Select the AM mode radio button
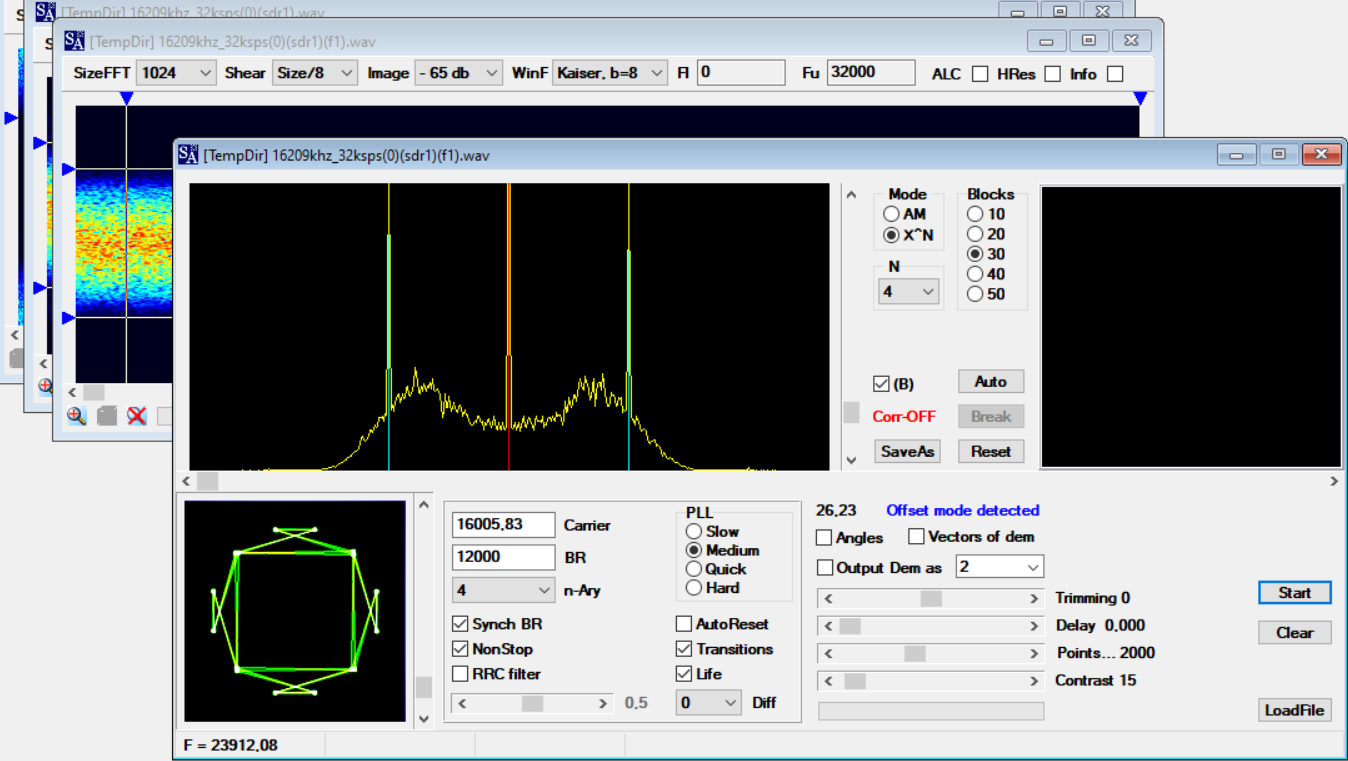 click(891, 214)
